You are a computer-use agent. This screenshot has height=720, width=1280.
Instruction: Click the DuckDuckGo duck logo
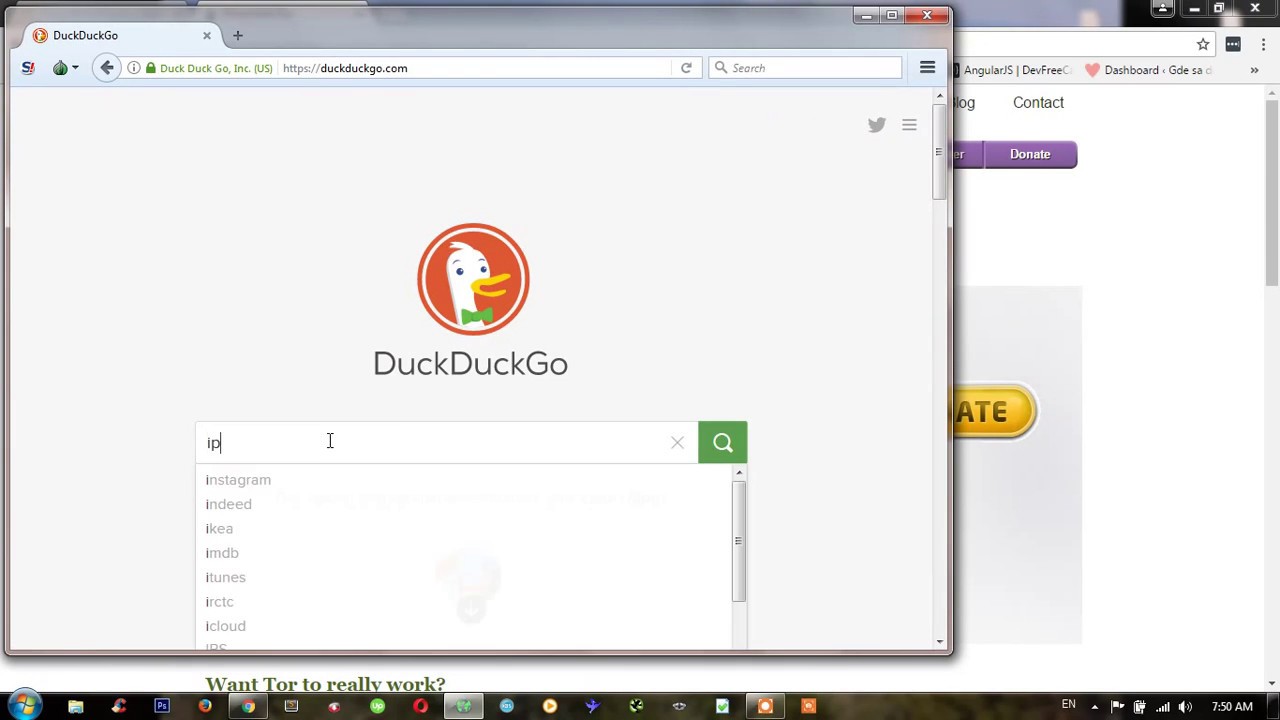[472, 279]
